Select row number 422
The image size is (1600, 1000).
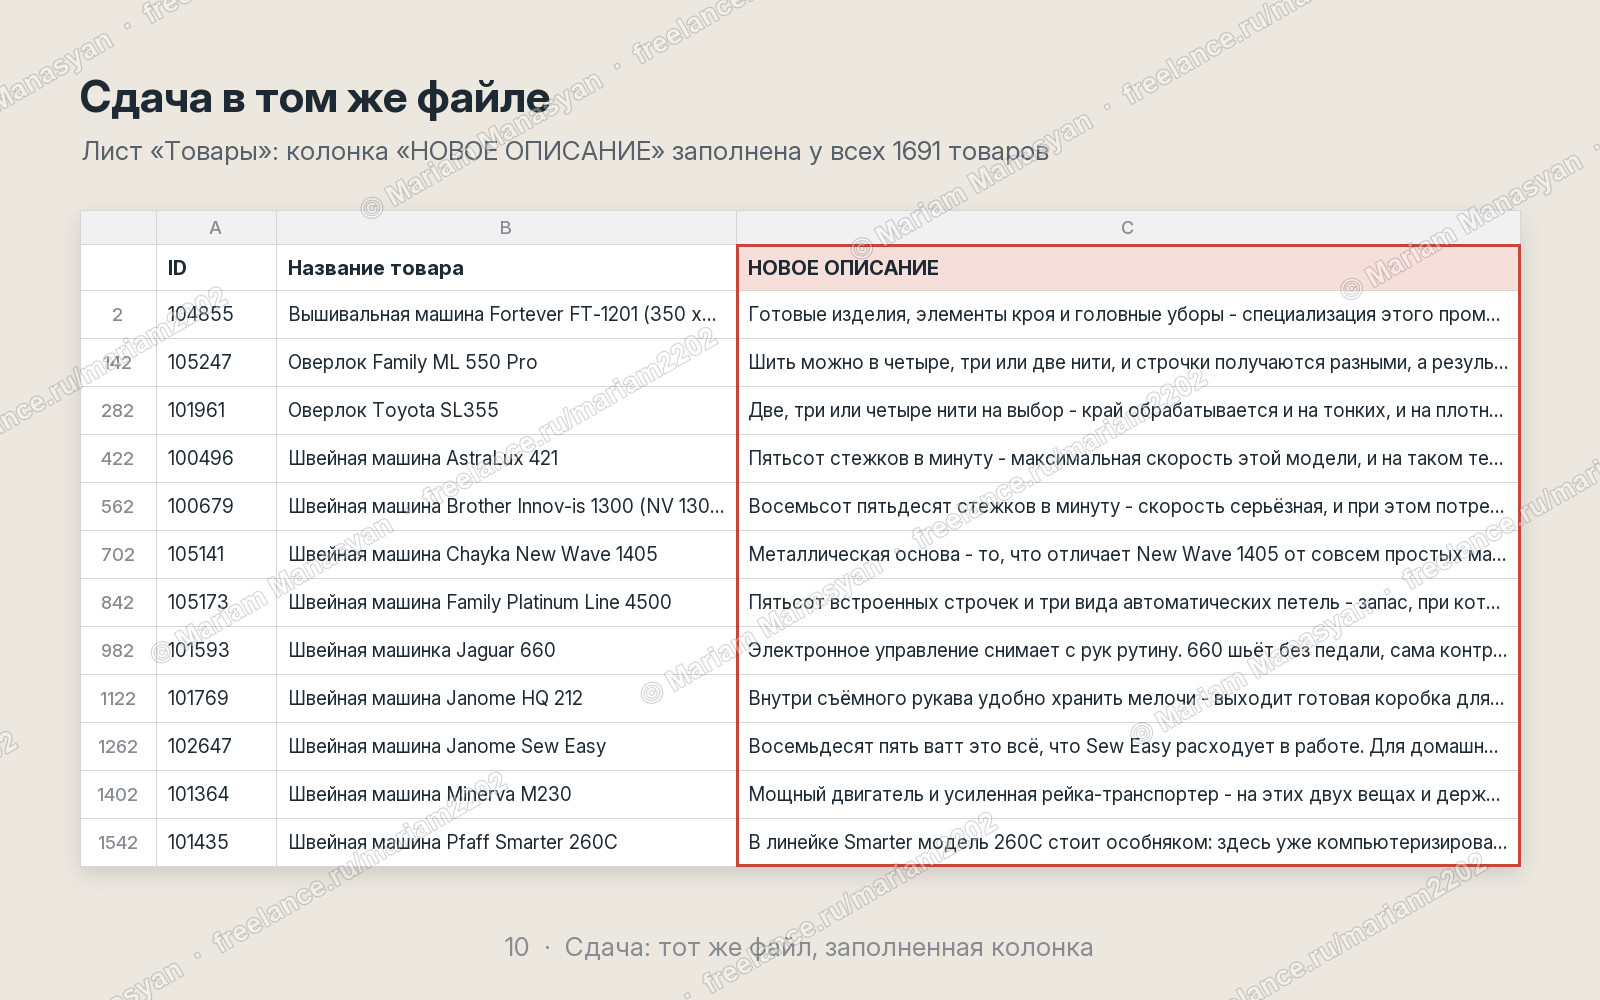[118, 459]
